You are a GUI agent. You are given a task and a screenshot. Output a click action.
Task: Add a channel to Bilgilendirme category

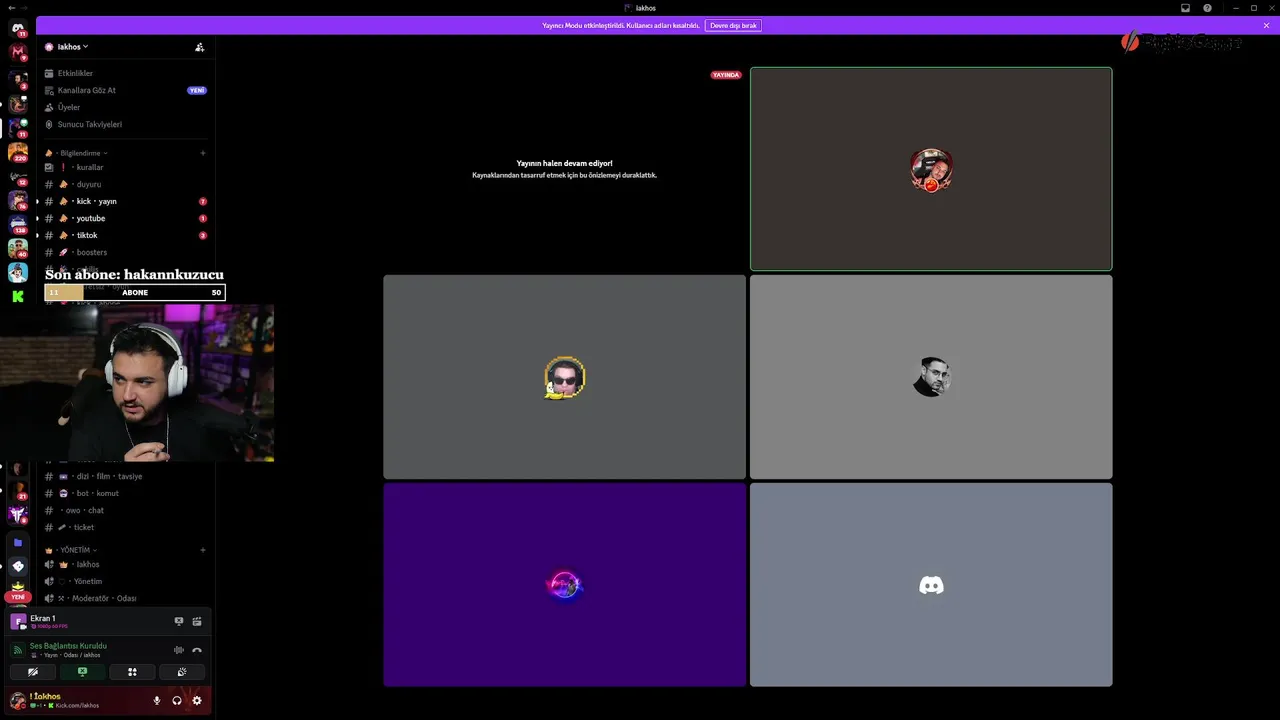point(203,153)
